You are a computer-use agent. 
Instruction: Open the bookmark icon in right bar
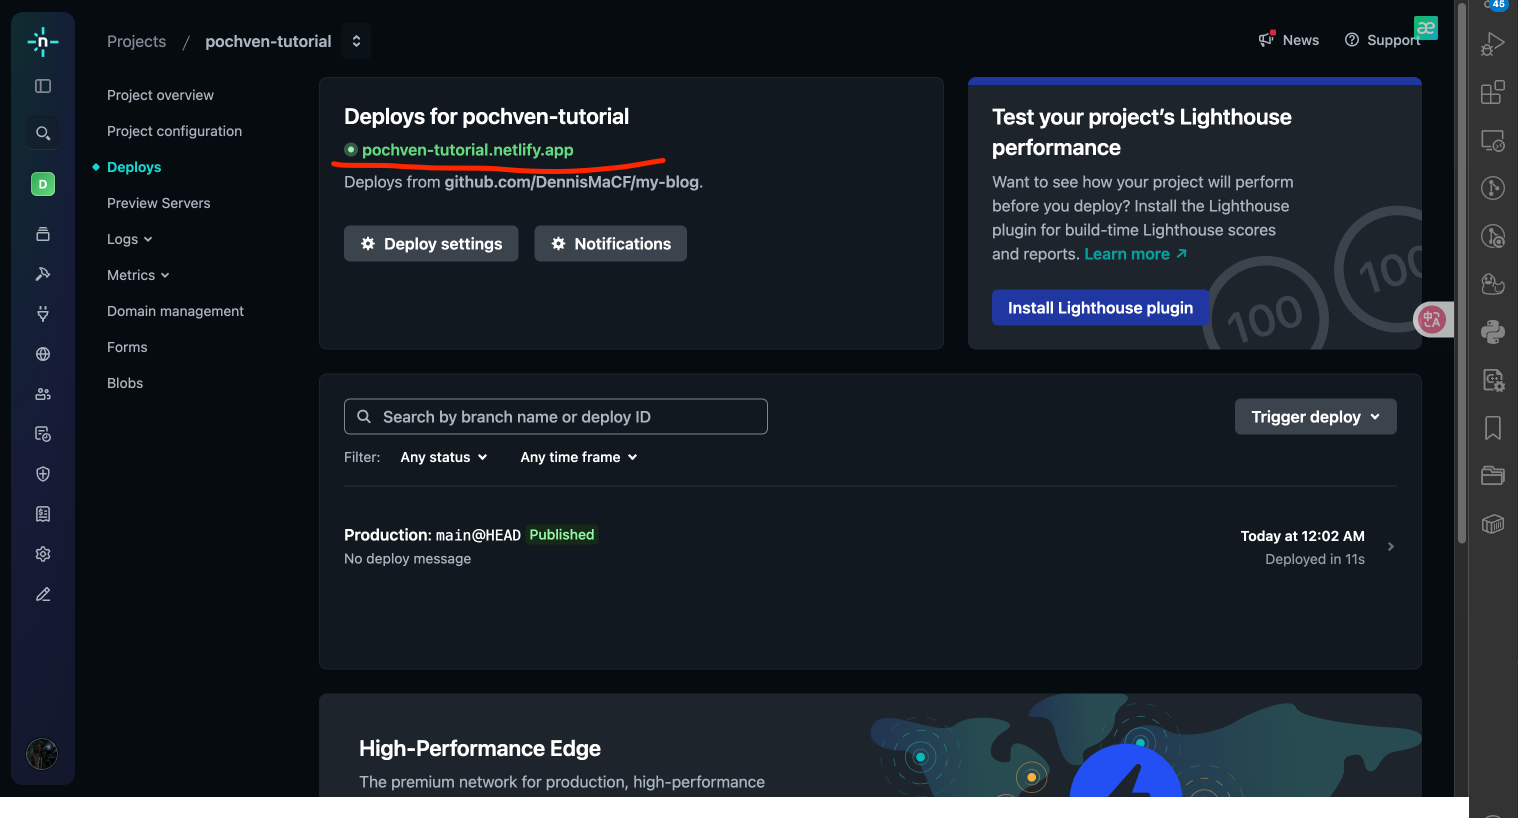tap(1492, 428)
